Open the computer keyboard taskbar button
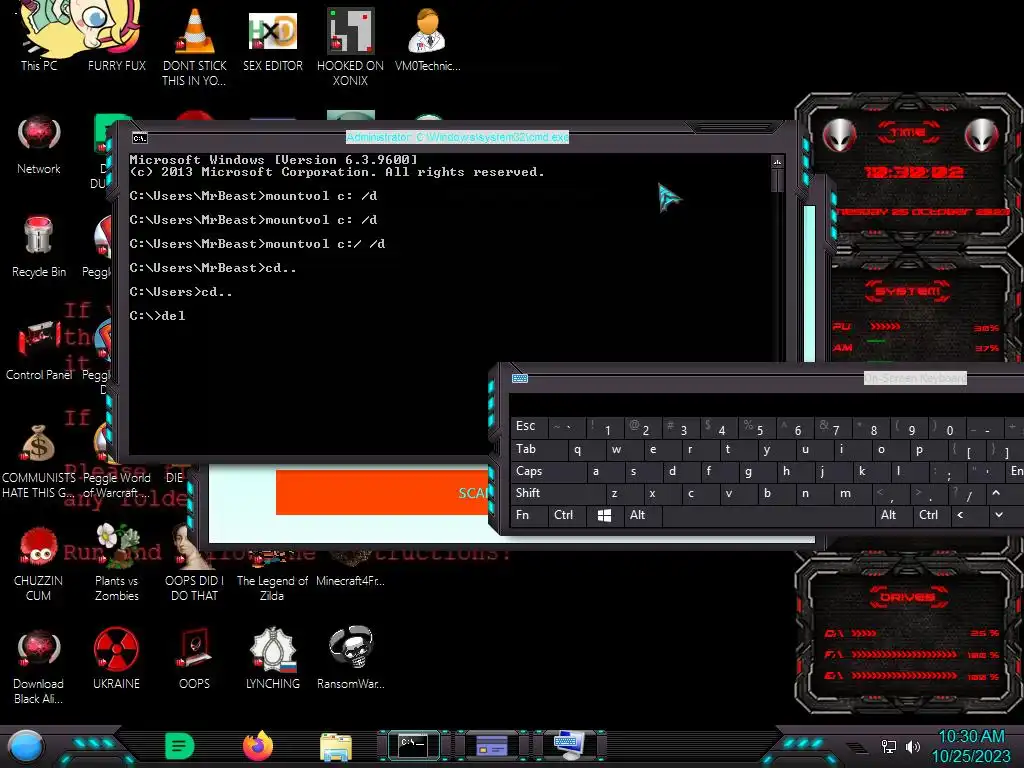 pos(569,745)
